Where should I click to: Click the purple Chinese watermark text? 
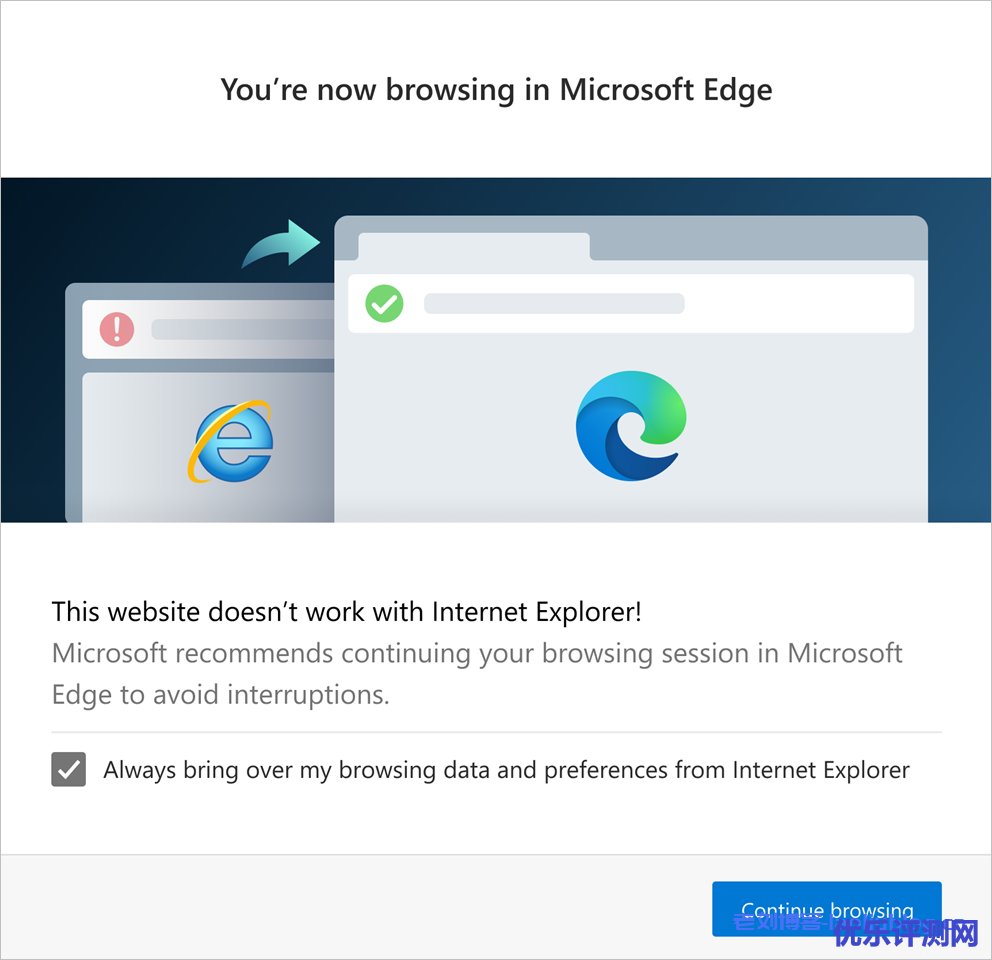pos(906,933)
